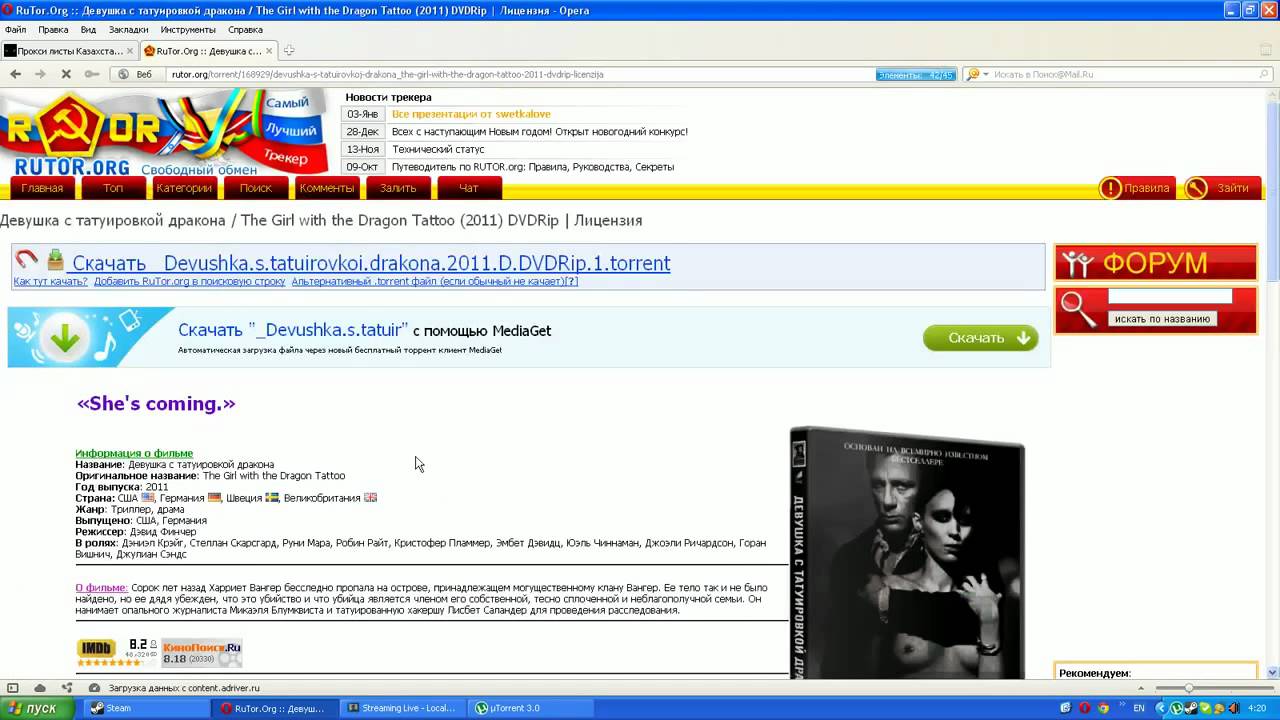Toggle the panel icon in status bar
The height and width of the screenshot is (720, 1280).
click(13, 688)
